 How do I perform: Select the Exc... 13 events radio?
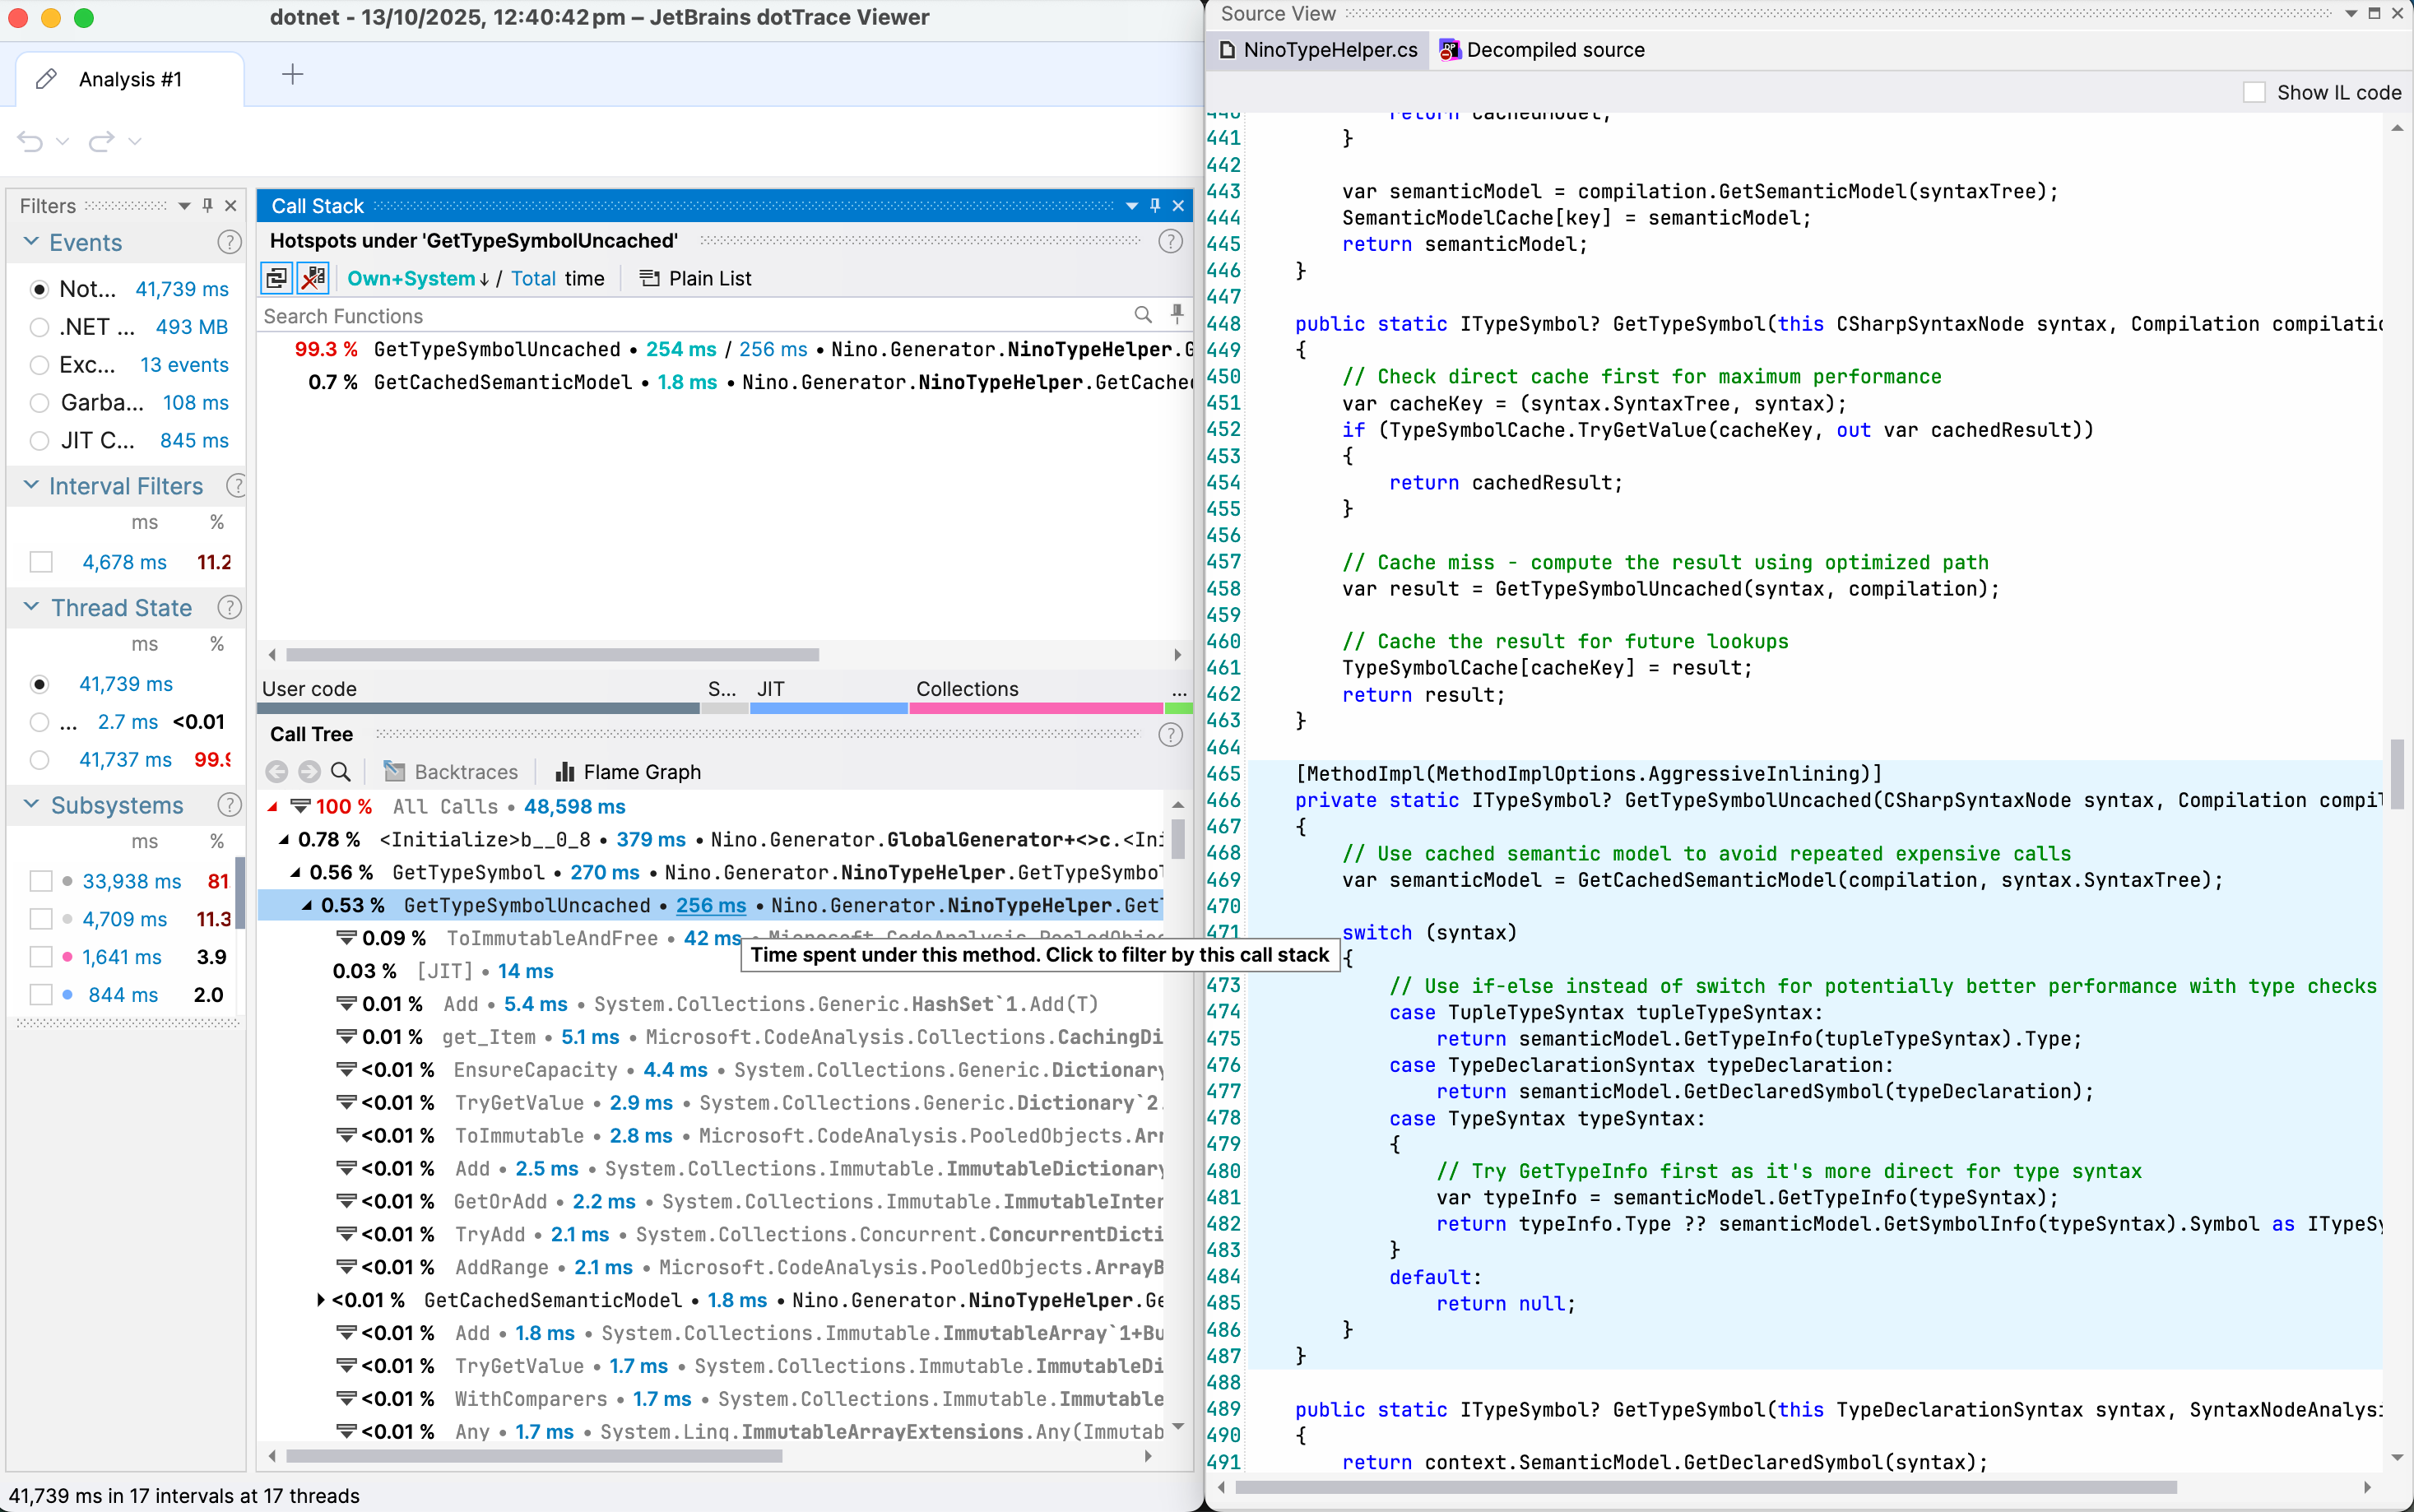coord(39,365)
